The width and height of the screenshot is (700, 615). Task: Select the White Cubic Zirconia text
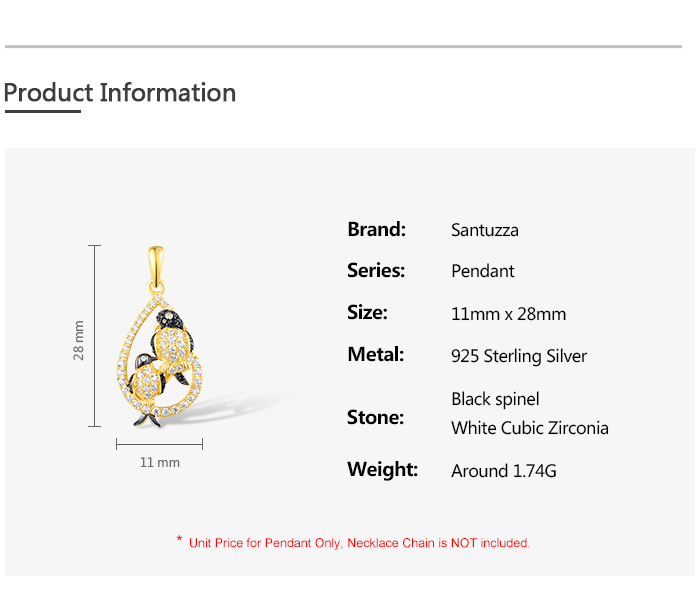pos(530,428)
